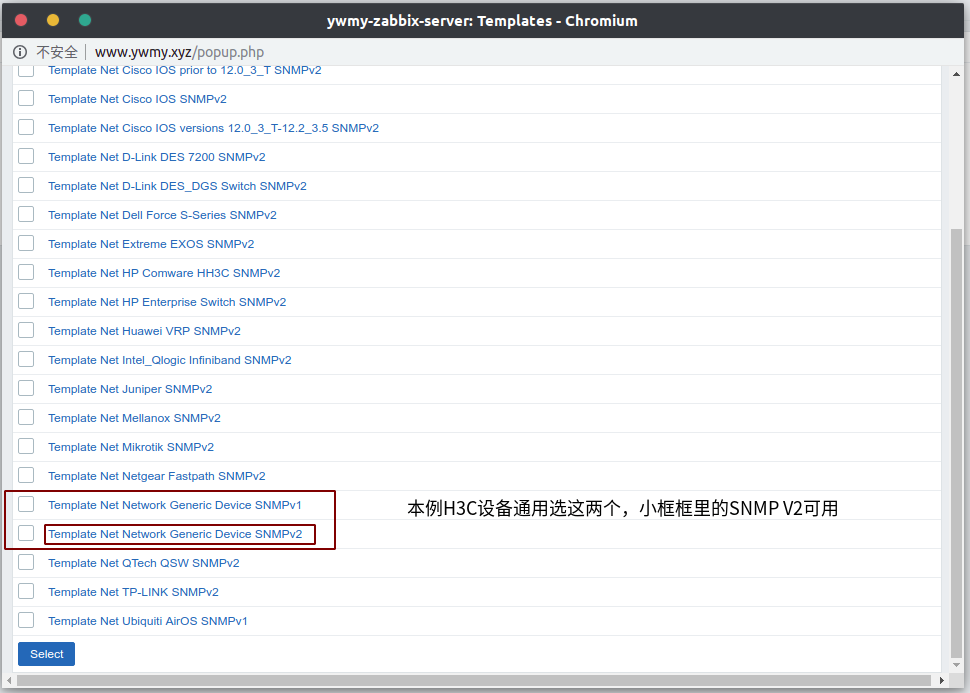The height and width of the screenshot is (693, 970).
Task: Click the site info icon in address bar
Action: coord(20,52)
